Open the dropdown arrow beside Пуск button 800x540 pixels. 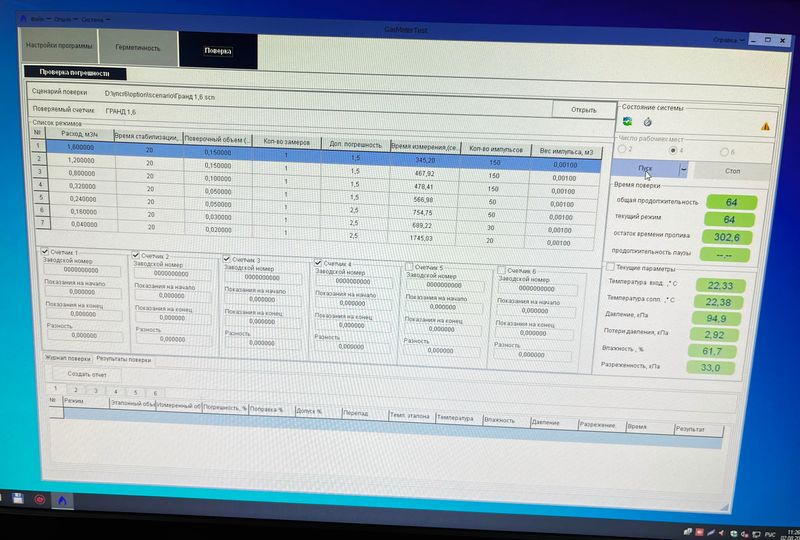(x=683, y=170)
